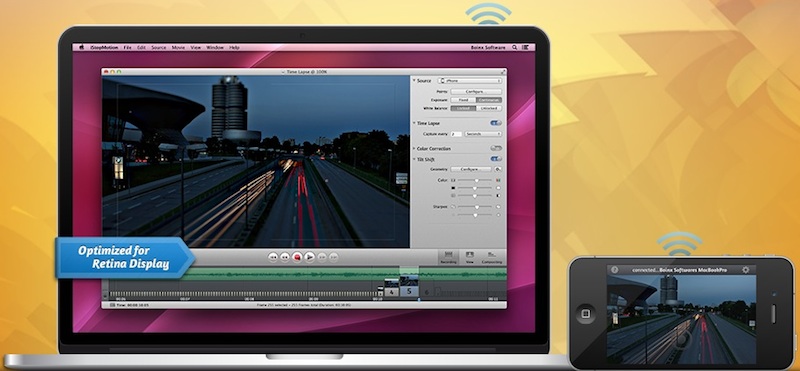Open the Movie menu
The width and height of the screenshot is (800, 371).
point(178,47)
